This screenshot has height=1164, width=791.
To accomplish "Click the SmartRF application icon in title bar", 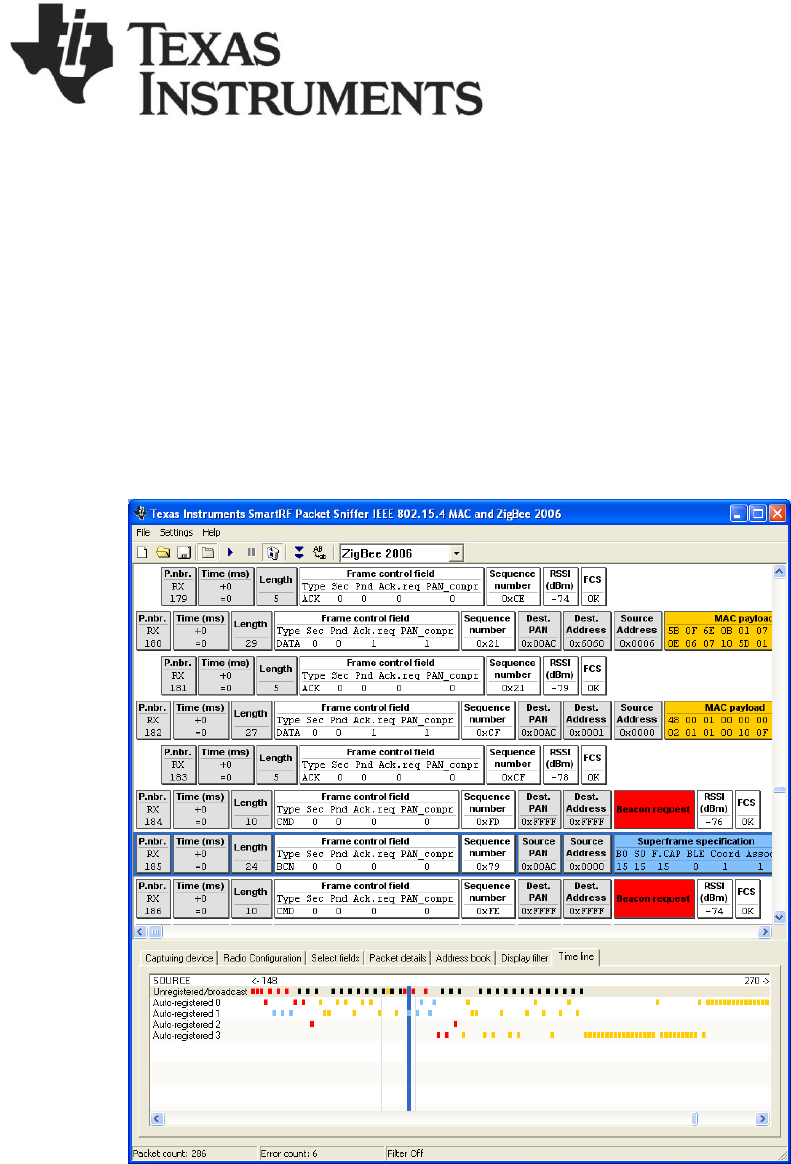I will pos(140,513).
